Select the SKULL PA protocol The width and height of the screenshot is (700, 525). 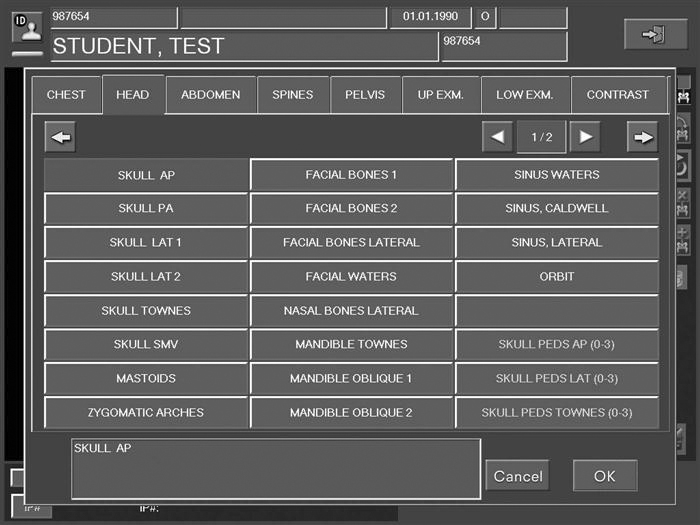click(146, 208)
